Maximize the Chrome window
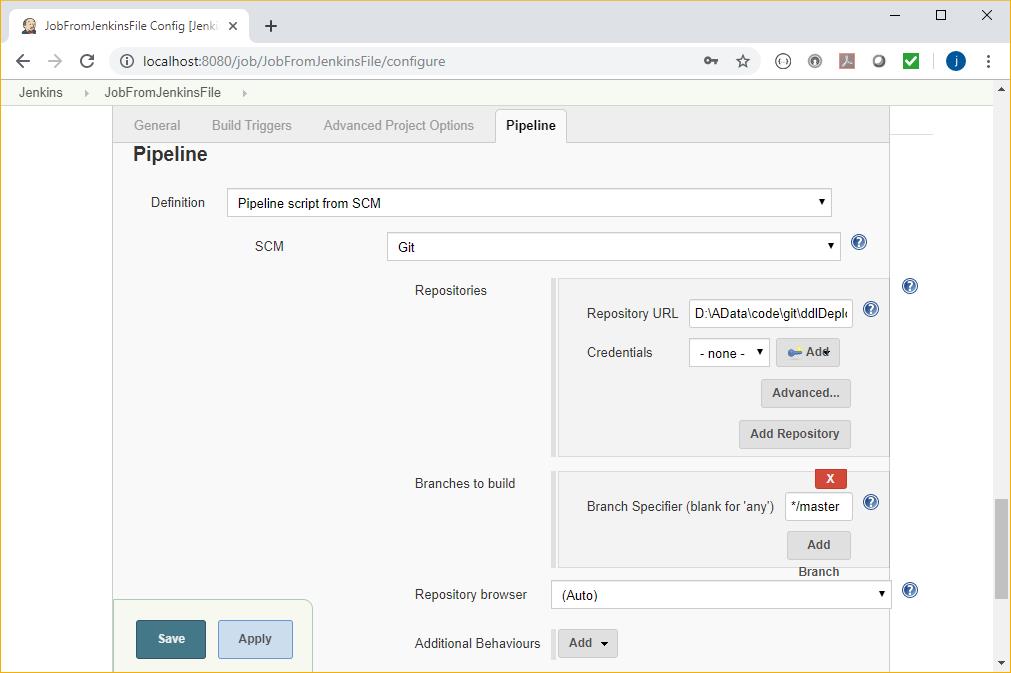 [x=941, y=15]
